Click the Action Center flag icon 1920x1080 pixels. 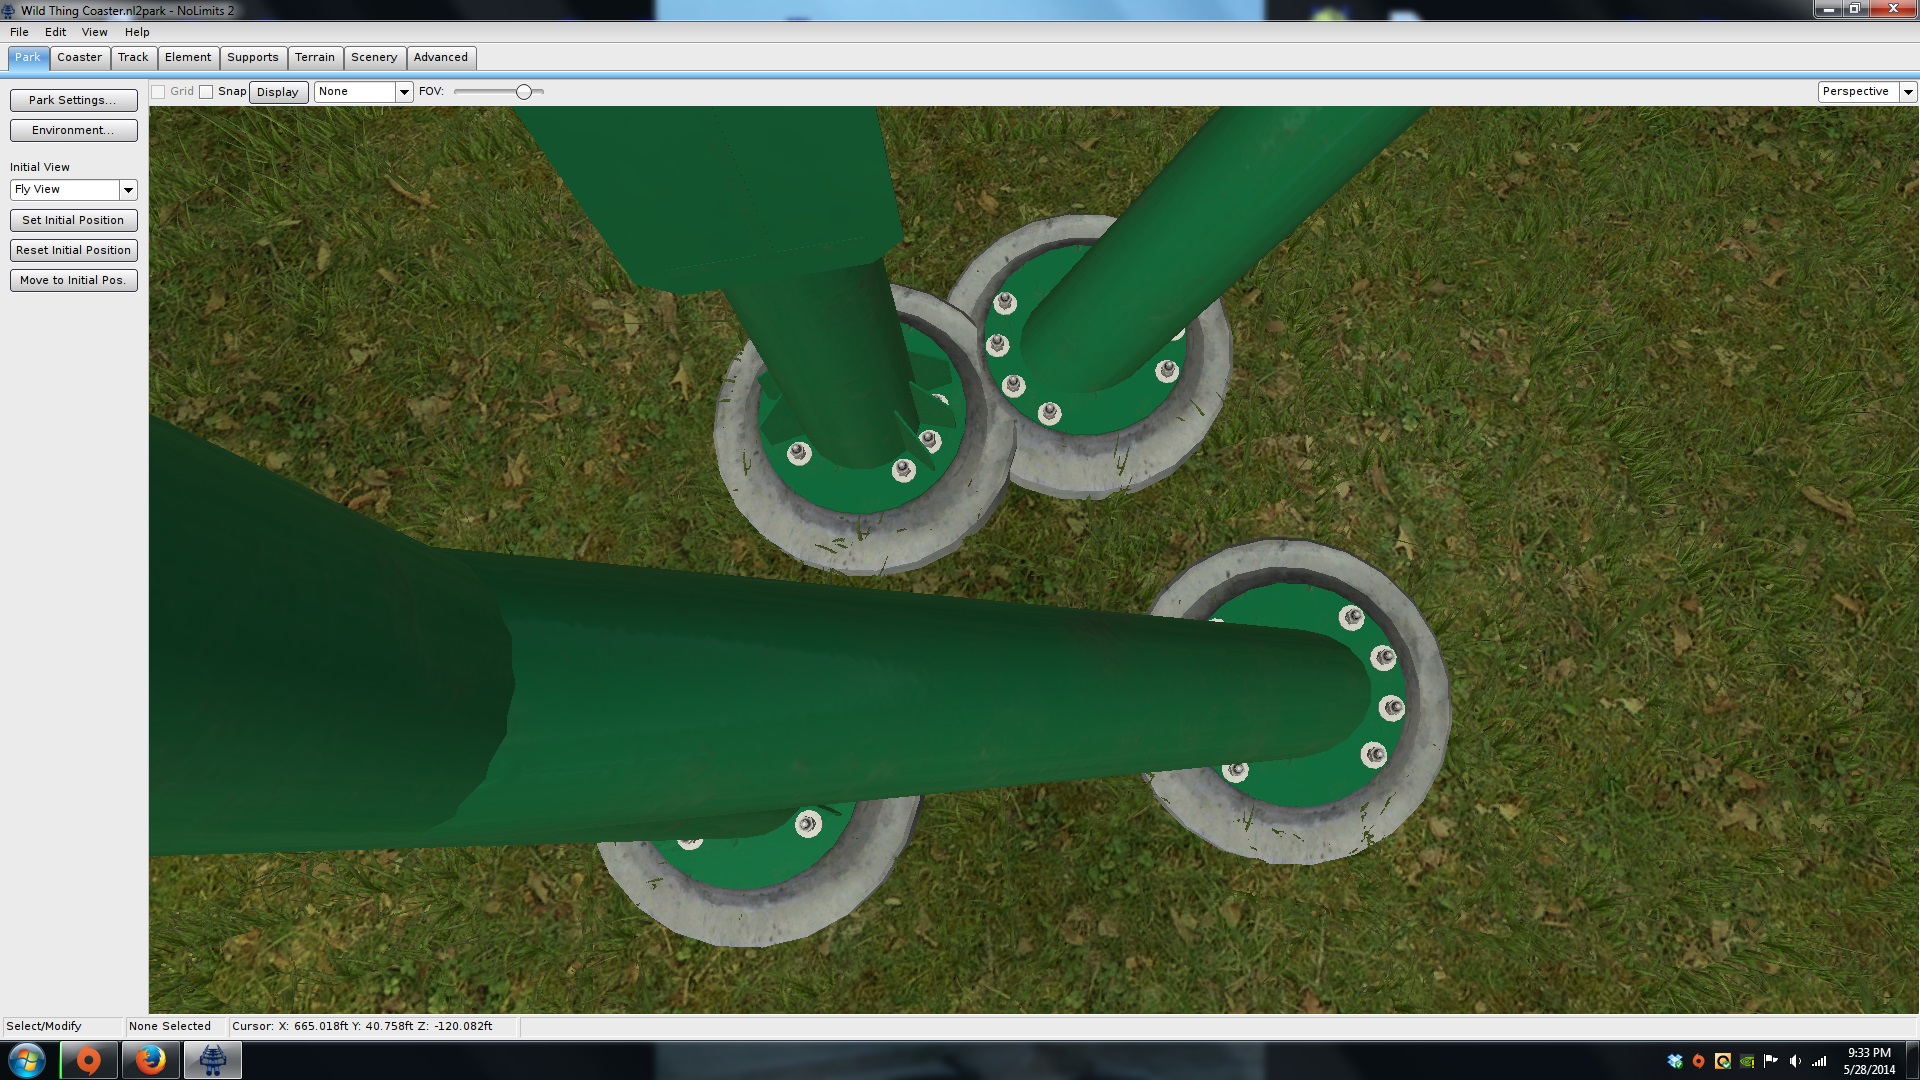(x=1771, y=1061)
